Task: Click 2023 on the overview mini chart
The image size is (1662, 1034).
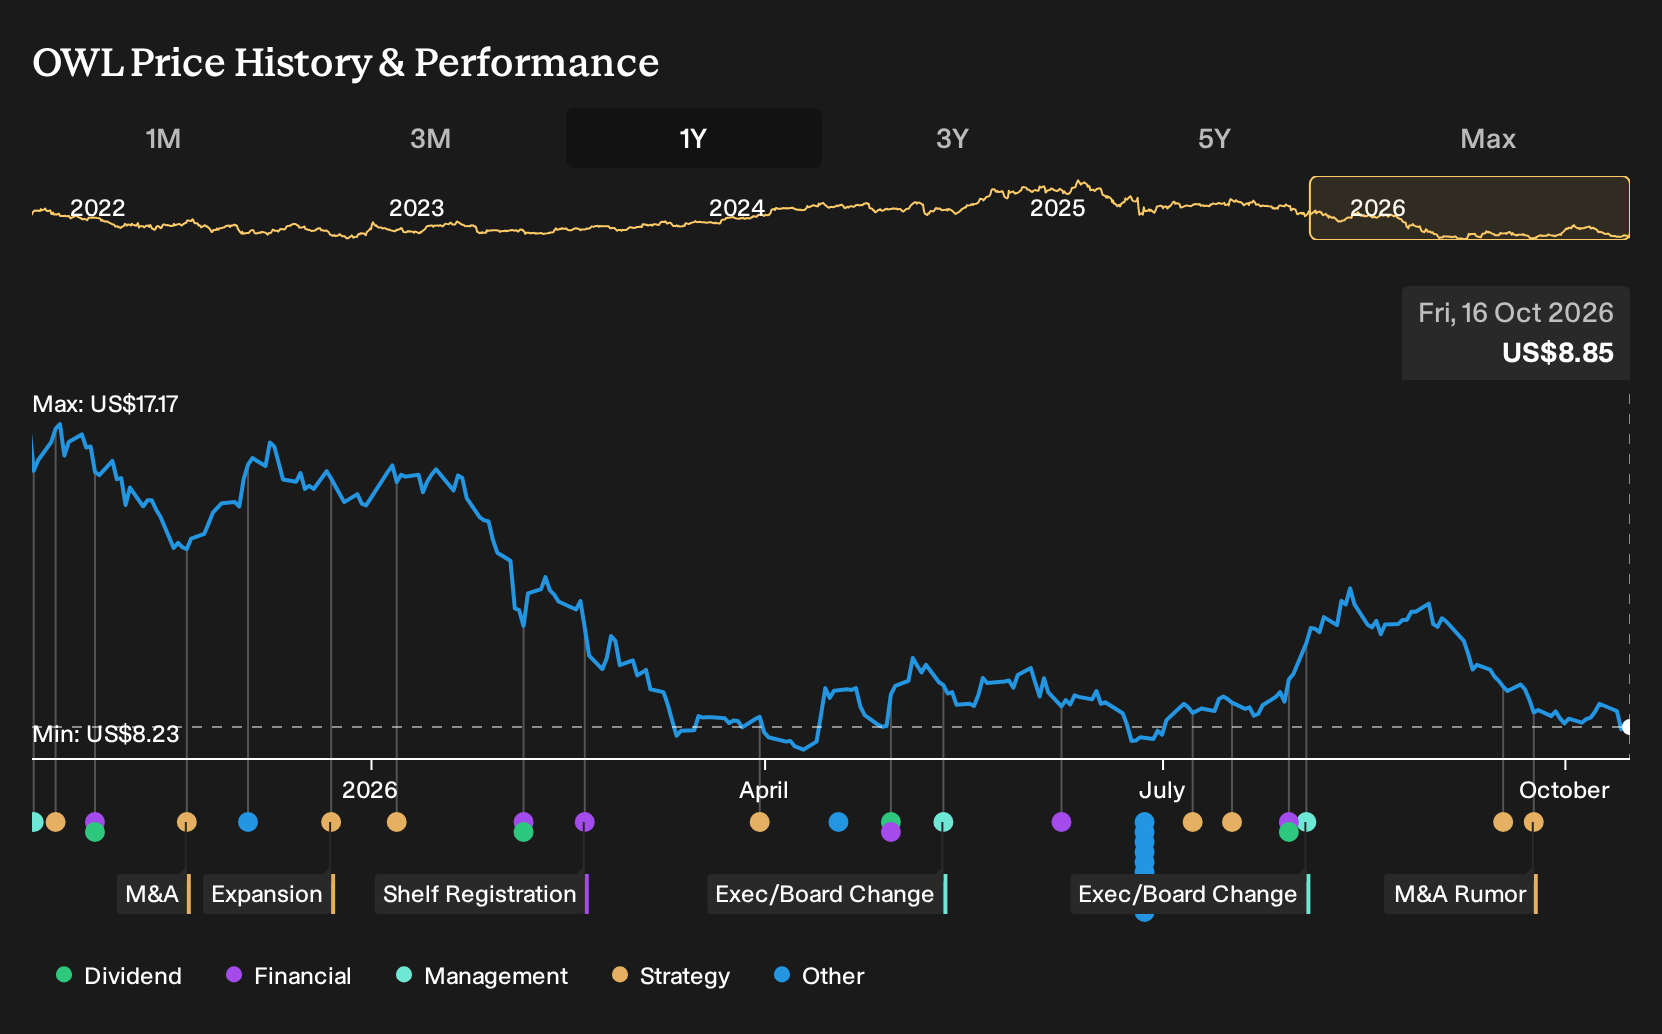Action: click(x=416, y=208)
